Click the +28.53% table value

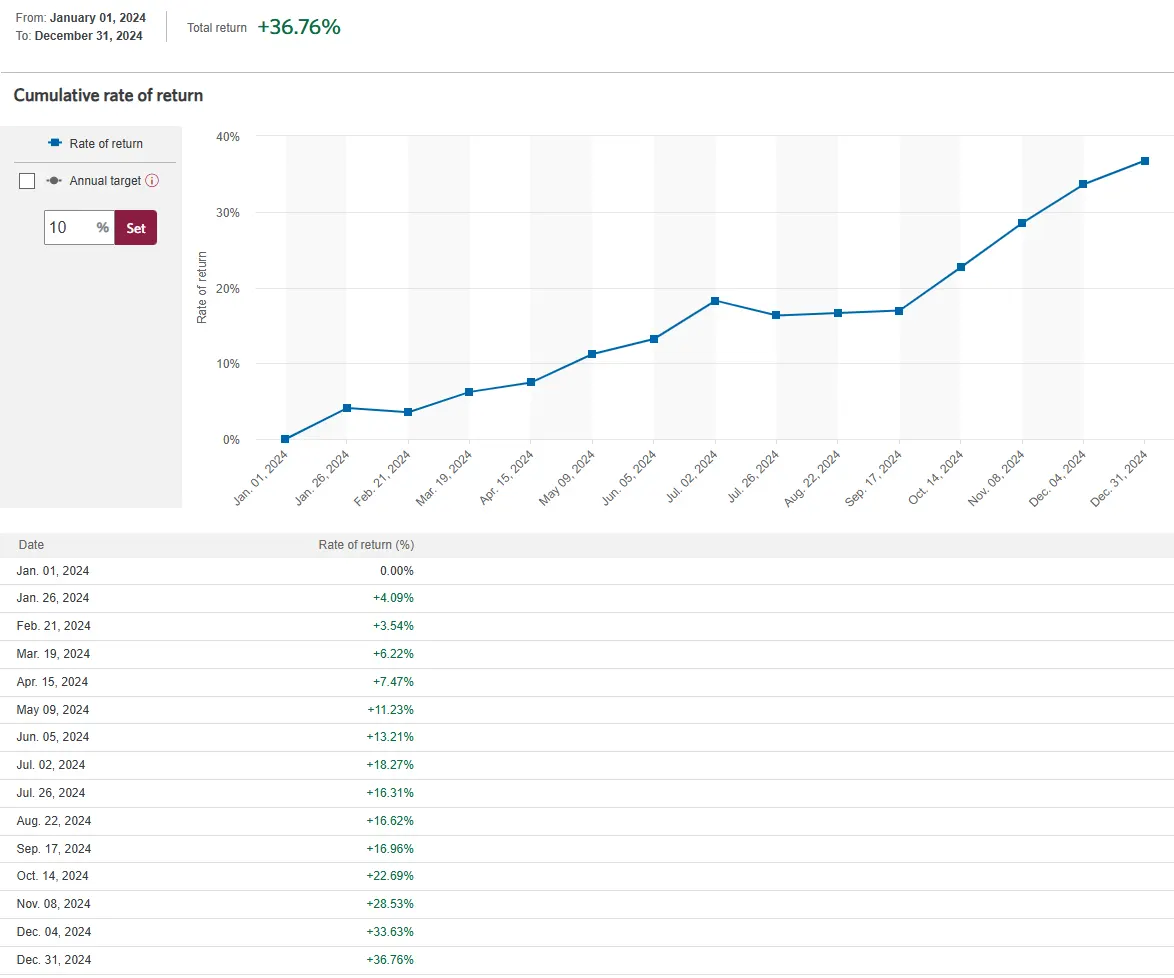point(390,904)
